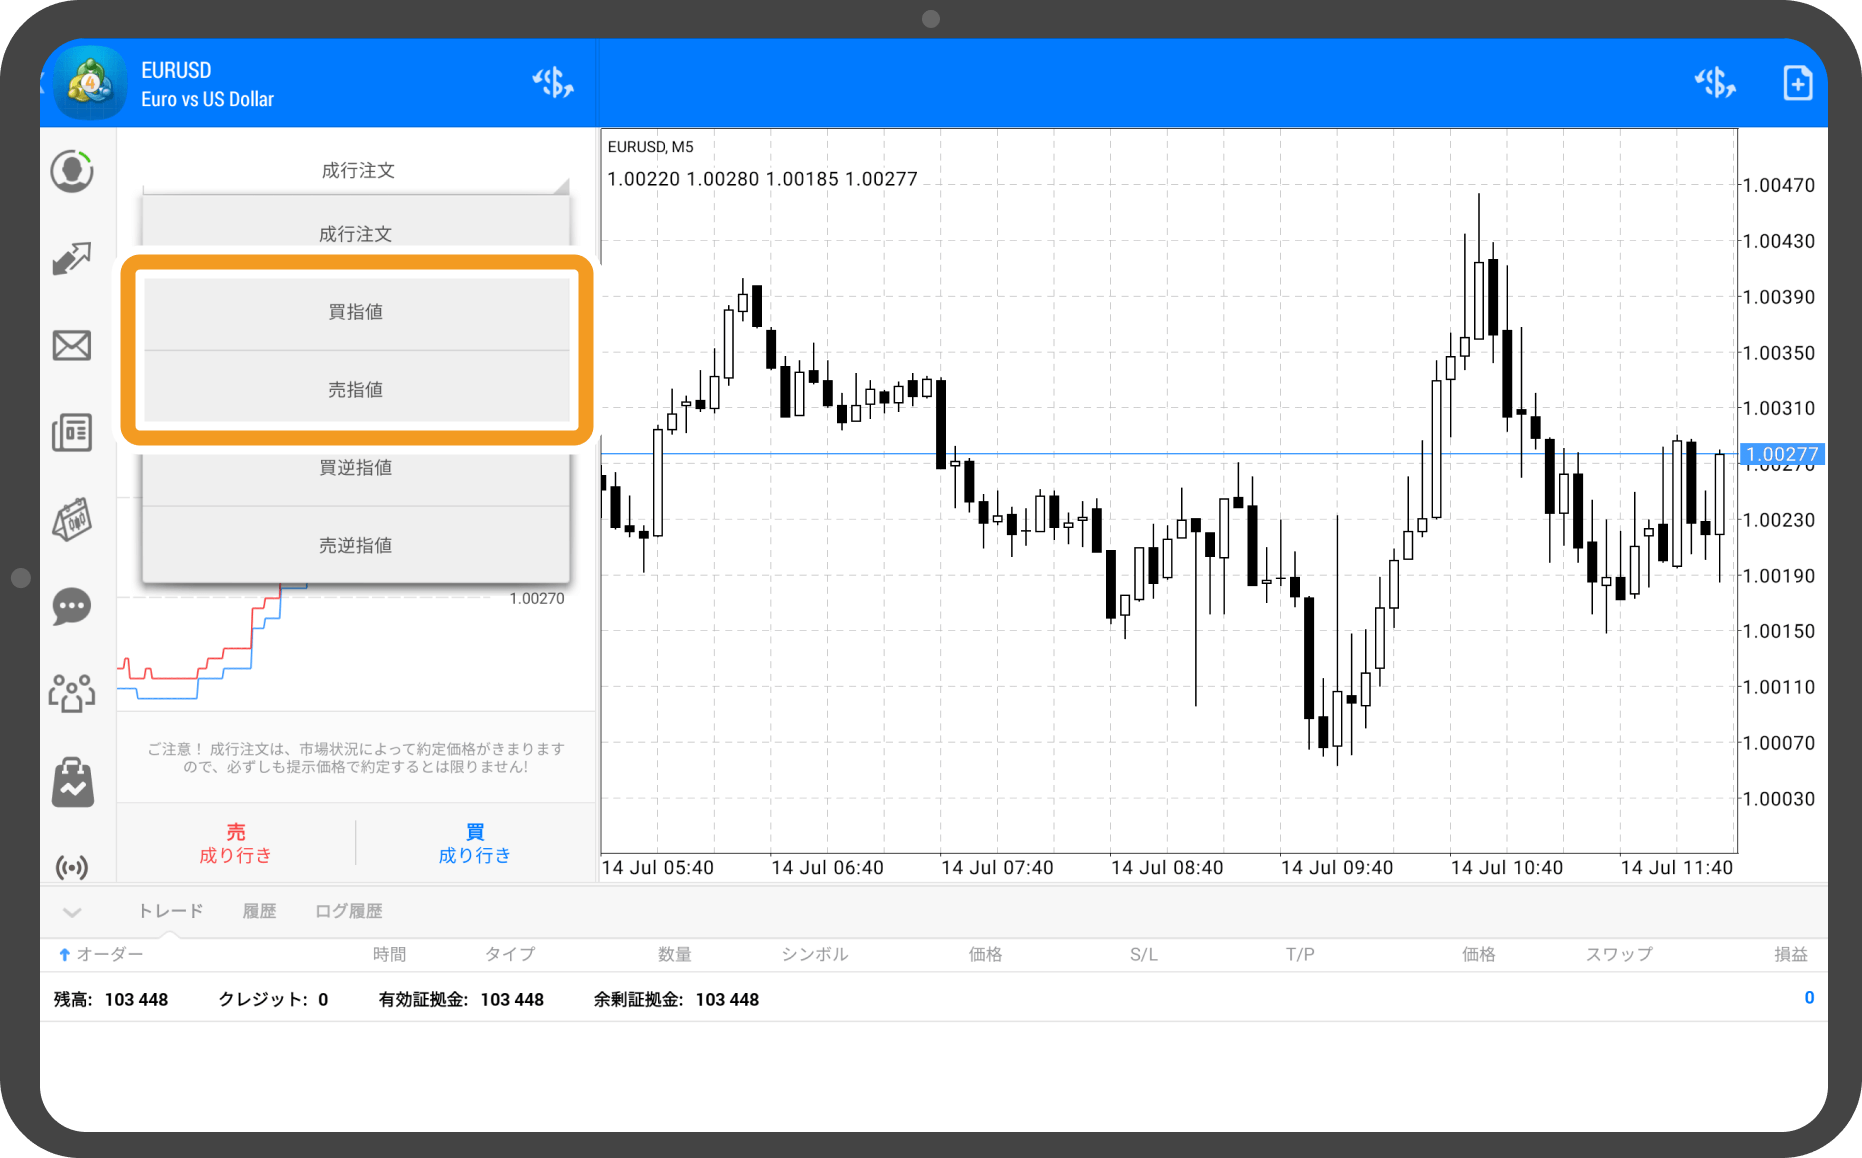Viewport: 1862px width, 1158px height.
Task: Switch to the トレード tab
Action: pyautogui.click(x=170, y=911)
